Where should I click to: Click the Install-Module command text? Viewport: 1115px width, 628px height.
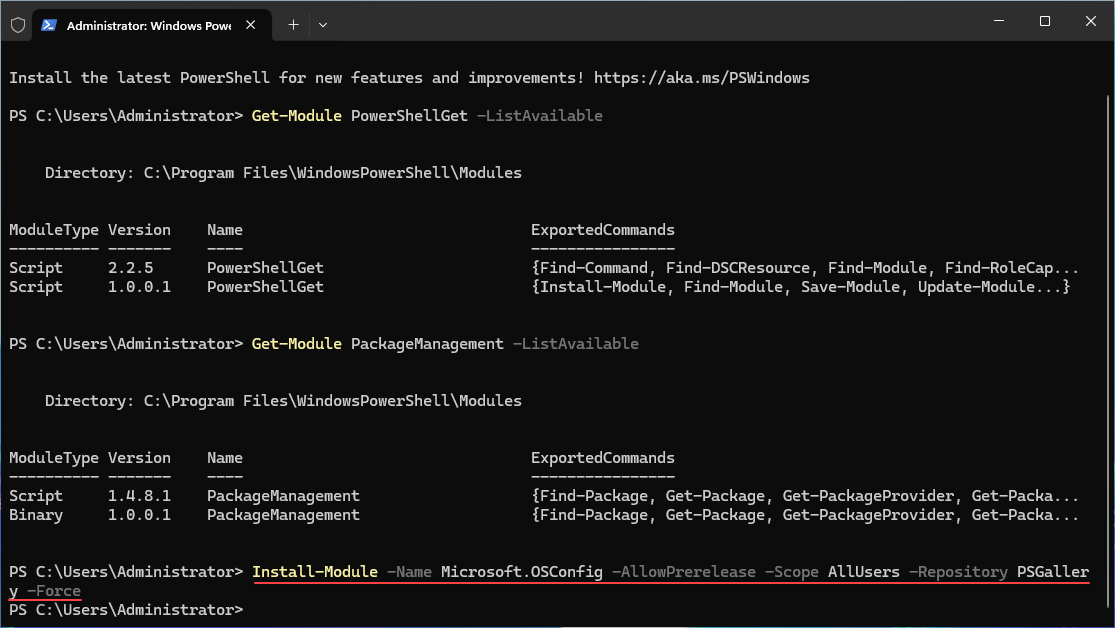(315, 572)
